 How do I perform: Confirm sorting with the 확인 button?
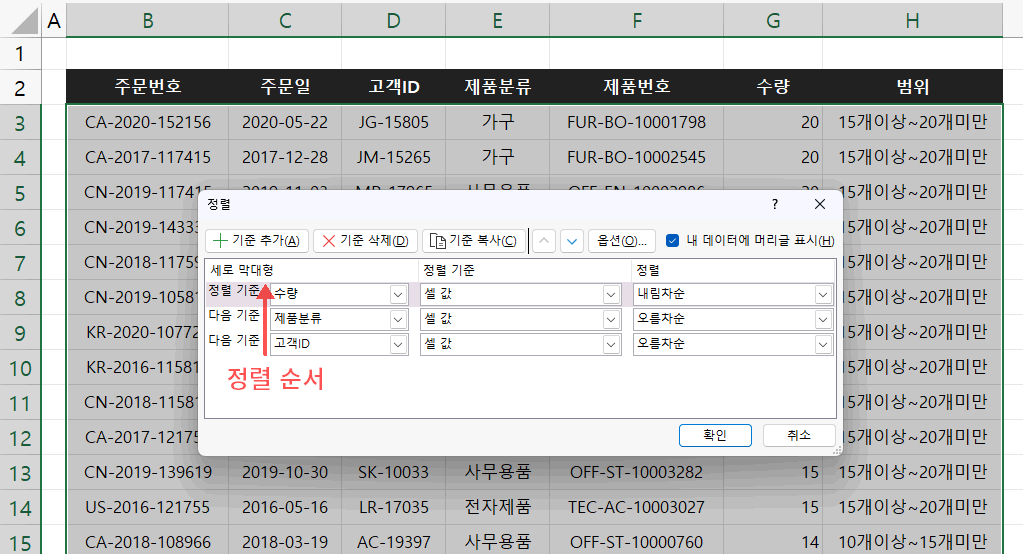tap(715, 435)
